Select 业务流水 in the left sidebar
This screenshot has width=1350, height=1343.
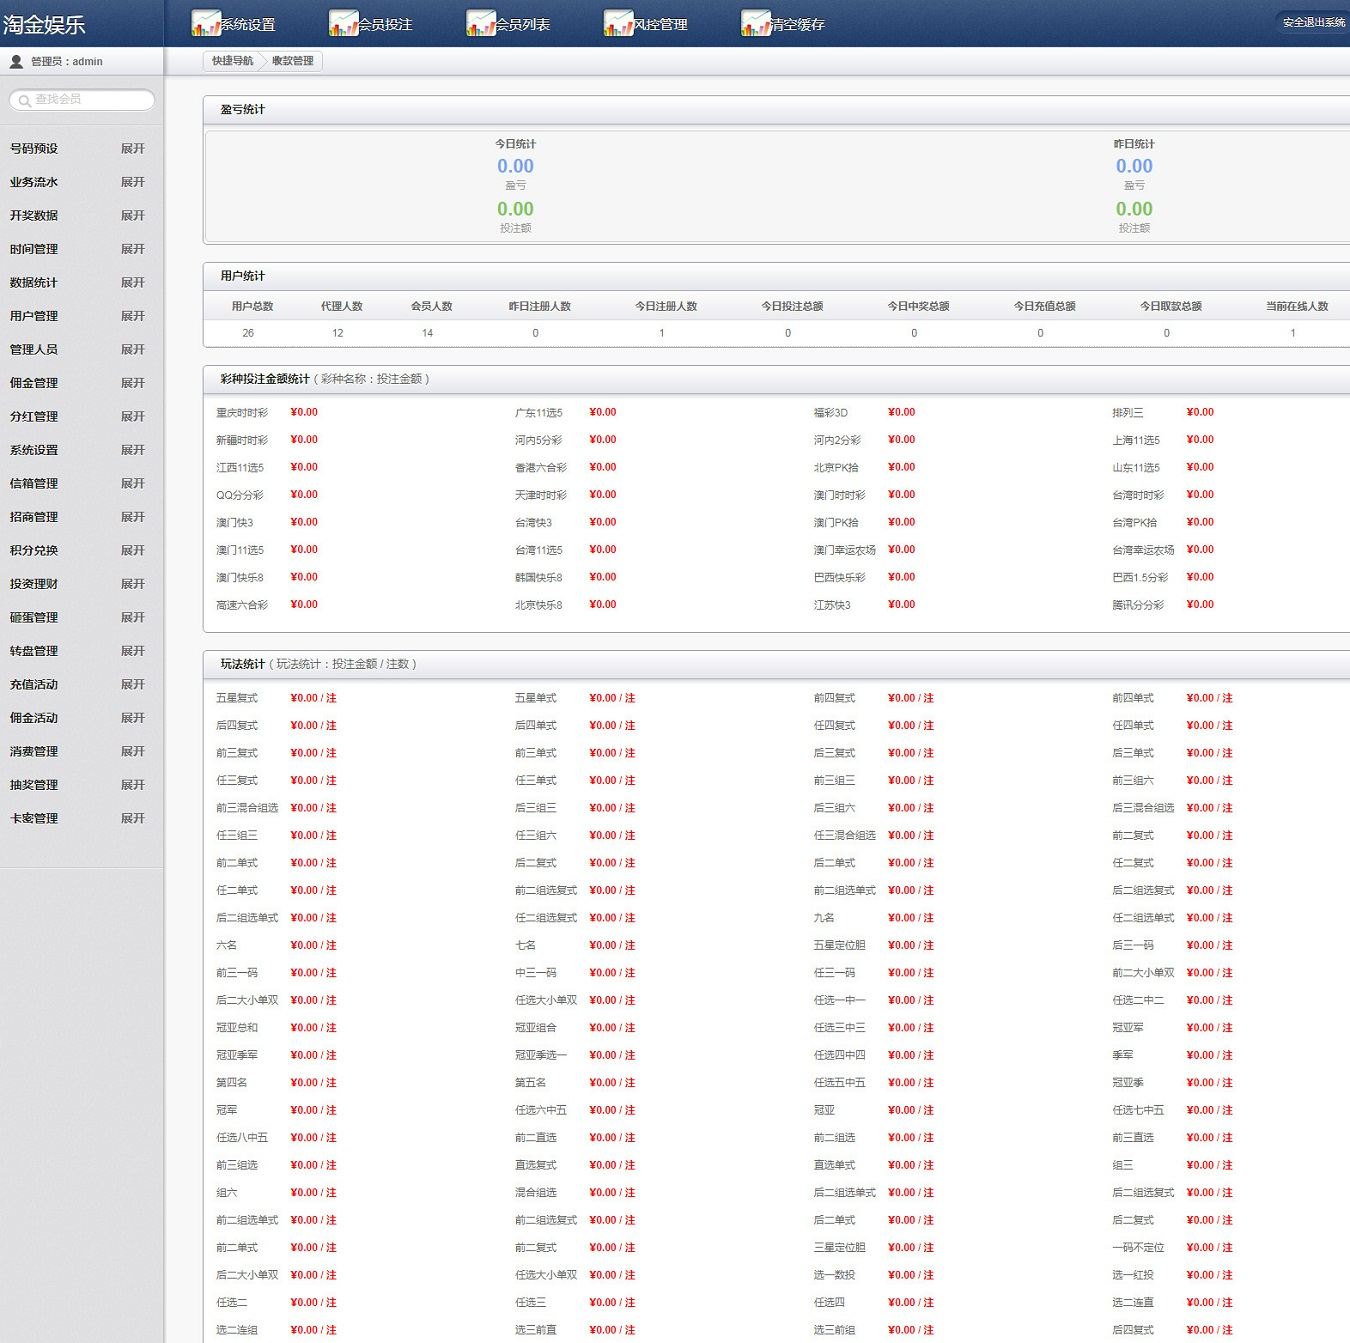(x=34, y=182)
